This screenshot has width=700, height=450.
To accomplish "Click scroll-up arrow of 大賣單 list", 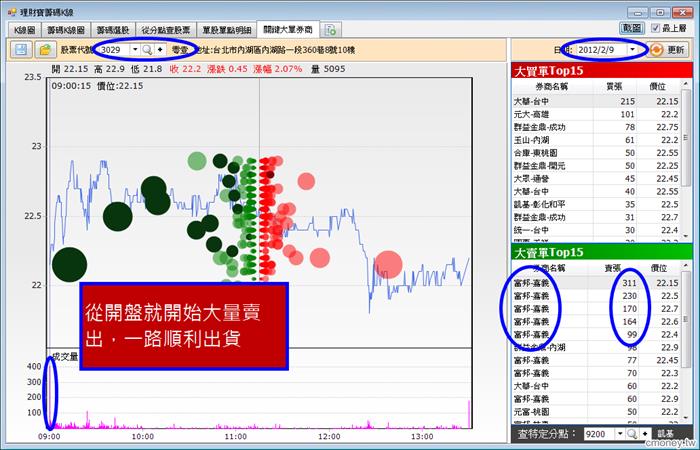I will (686, 266).
